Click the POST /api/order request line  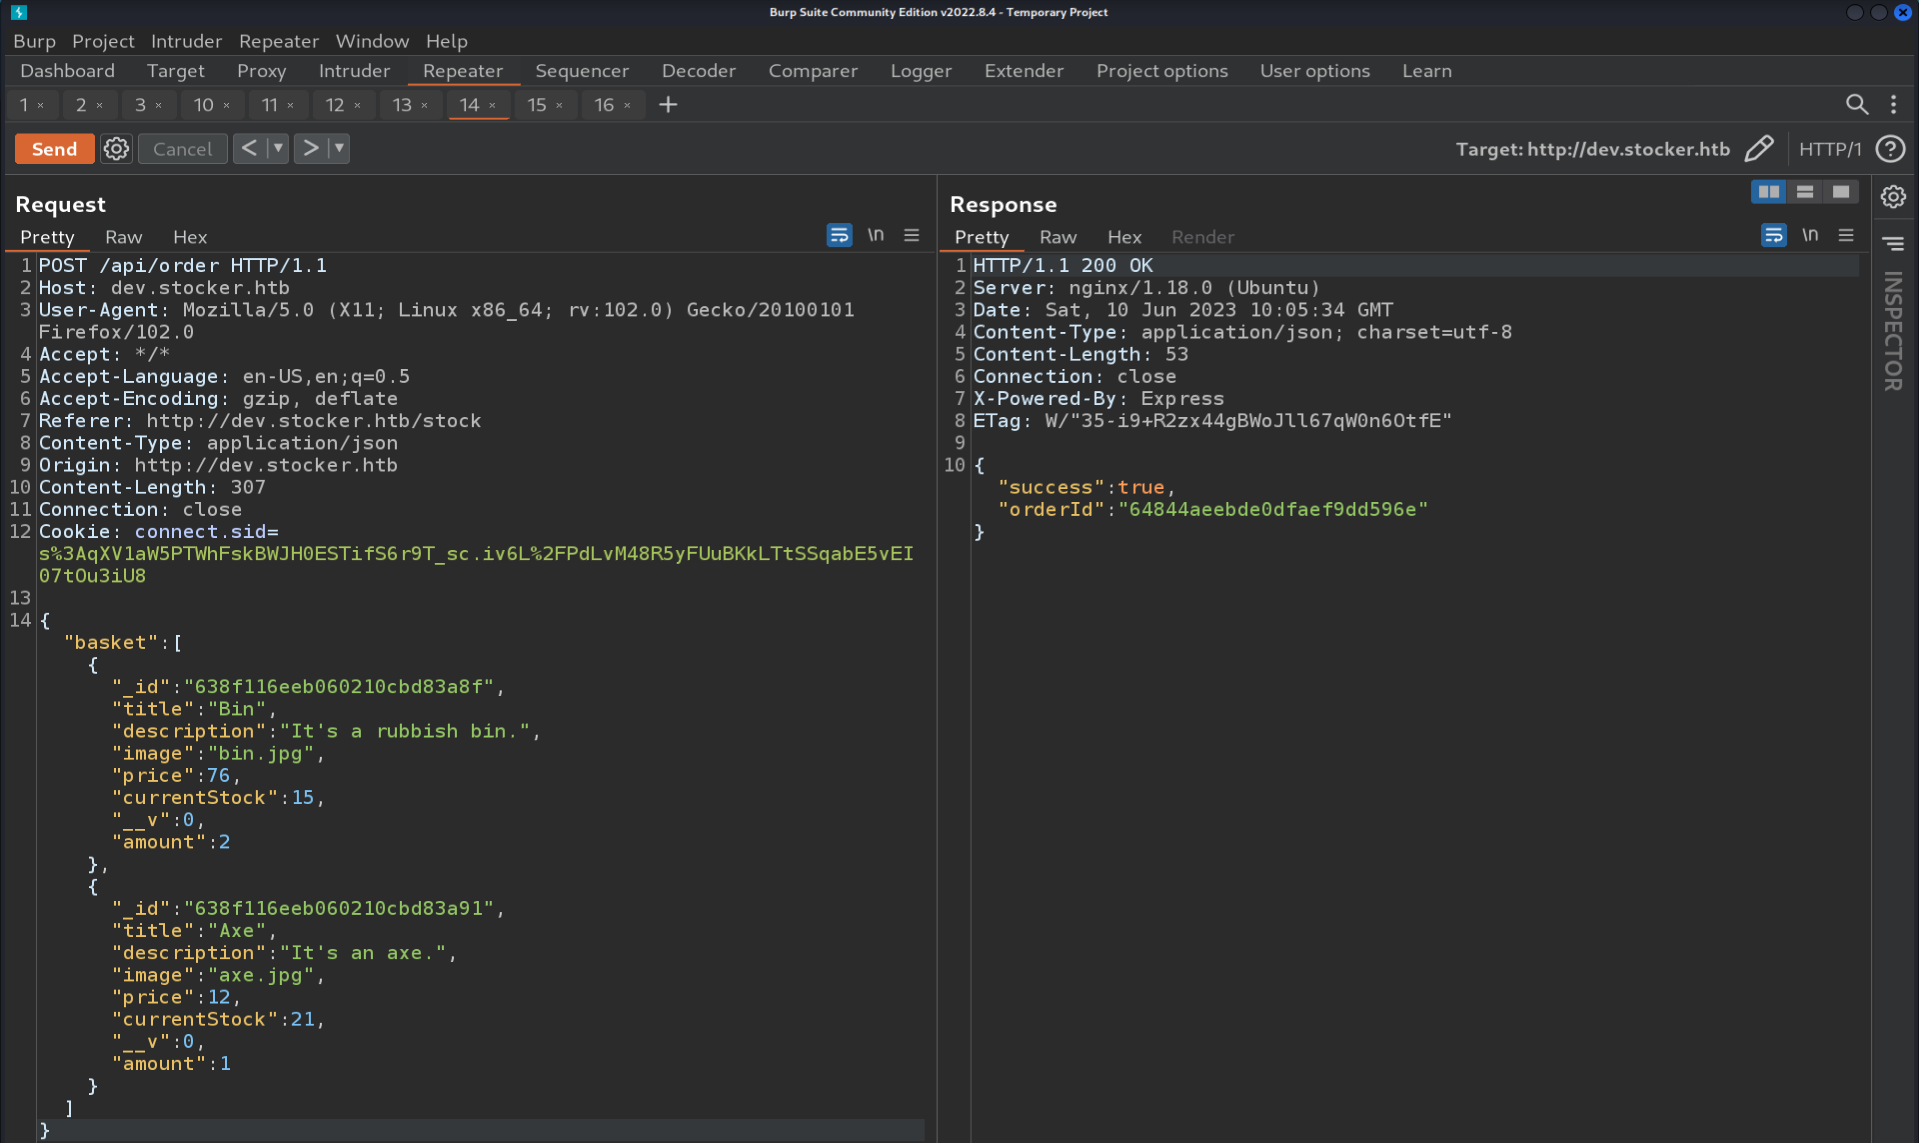pos(182,265)
